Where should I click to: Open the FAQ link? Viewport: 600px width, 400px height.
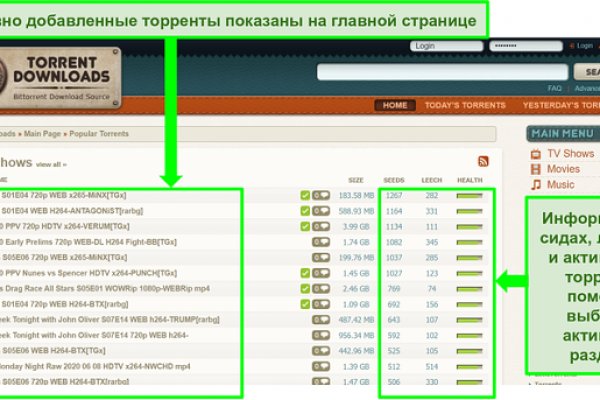pyautogui.click(x=554, y=88)
